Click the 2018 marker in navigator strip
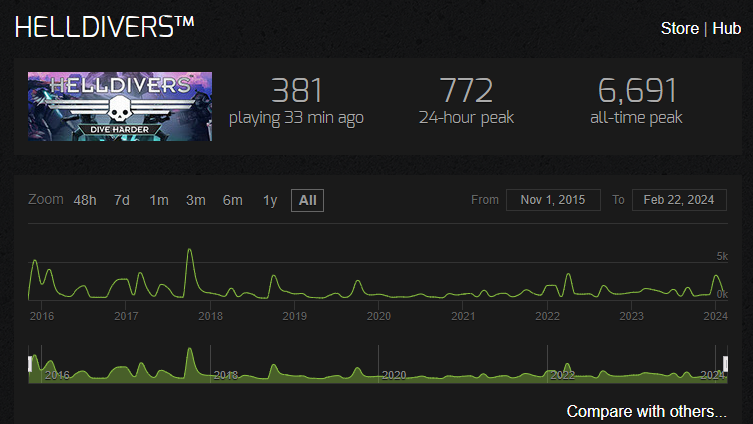The image size is (753, 424). (x=225, y=375)
